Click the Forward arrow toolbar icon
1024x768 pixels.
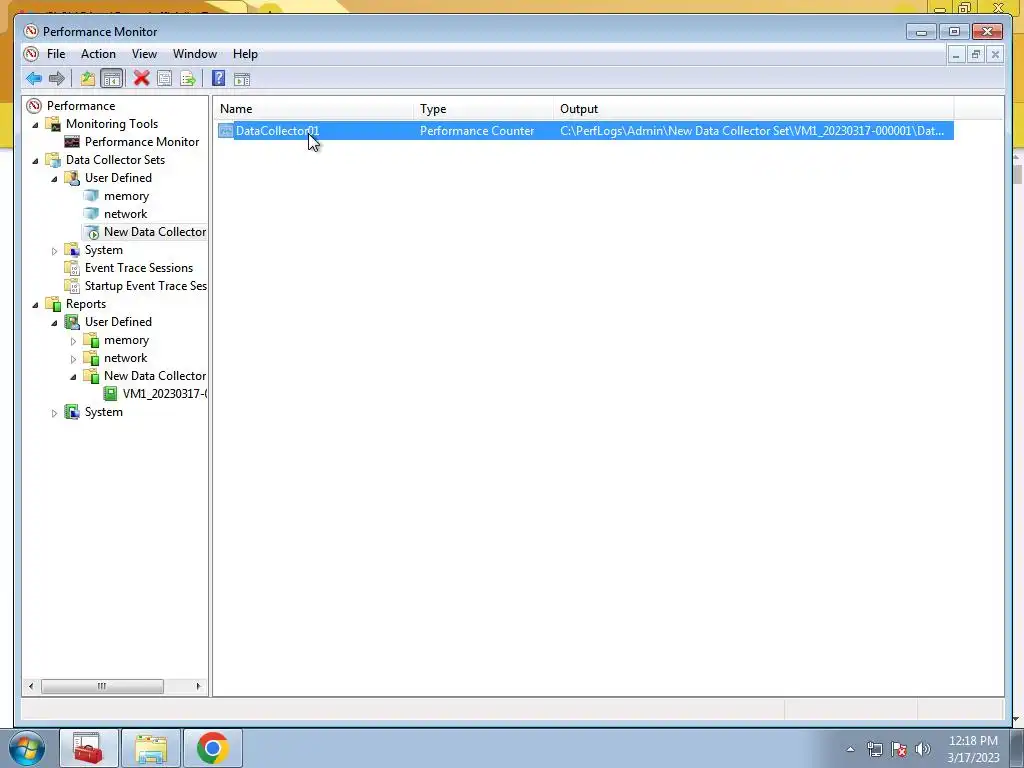tap(57, 79)
